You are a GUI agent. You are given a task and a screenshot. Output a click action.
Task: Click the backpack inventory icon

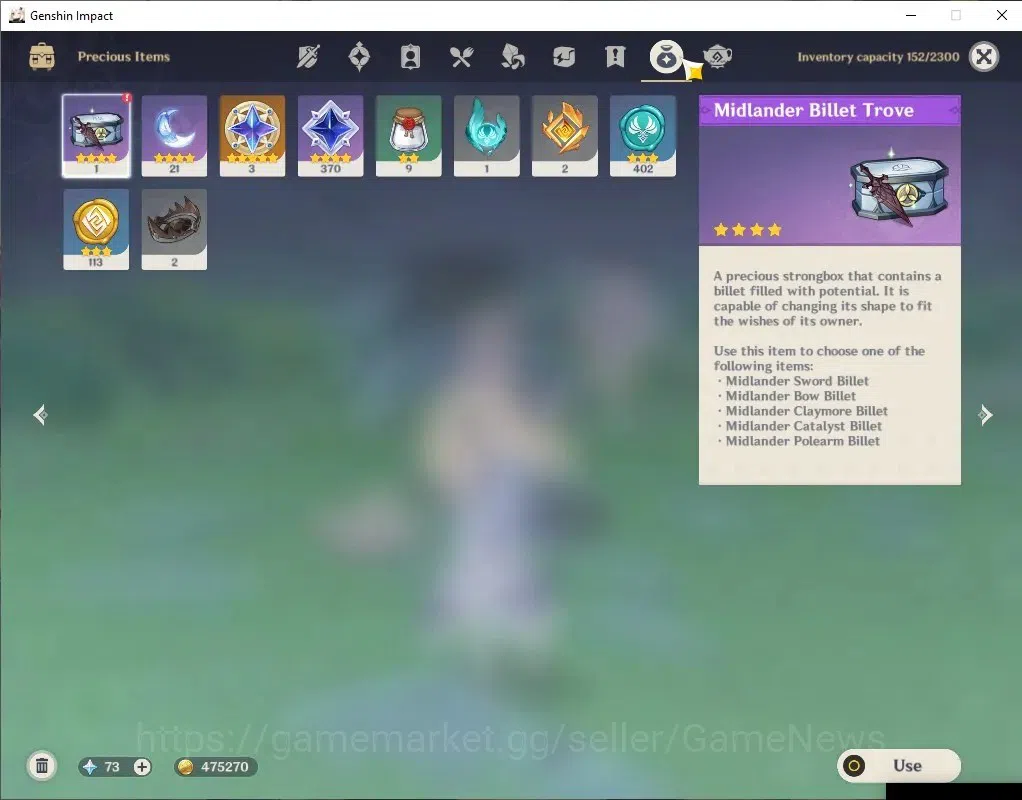[42, 57]
